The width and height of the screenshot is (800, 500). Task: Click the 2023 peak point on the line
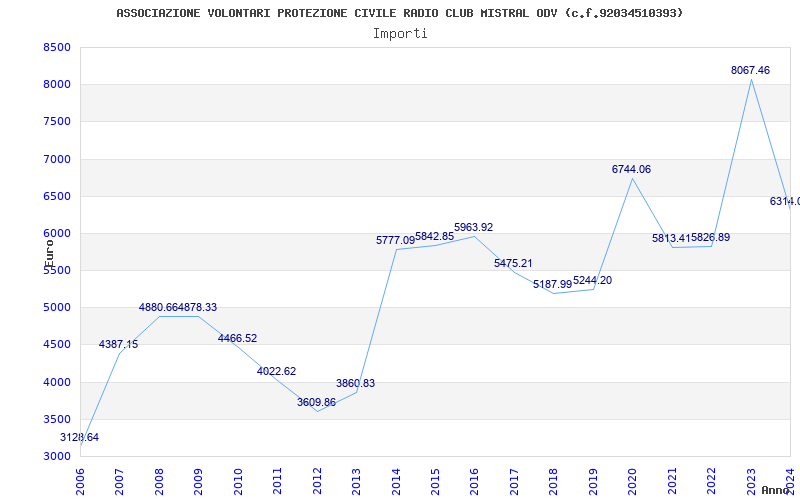click(x=751, y=80)
